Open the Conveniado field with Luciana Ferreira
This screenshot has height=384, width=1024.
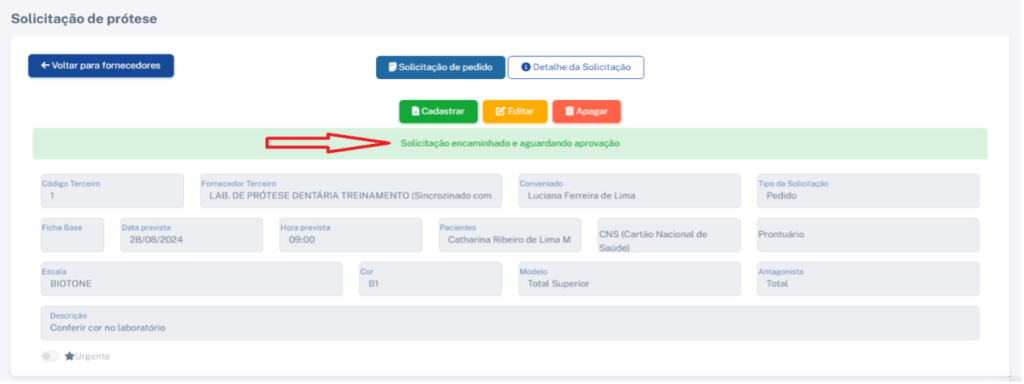pos(630,191)
